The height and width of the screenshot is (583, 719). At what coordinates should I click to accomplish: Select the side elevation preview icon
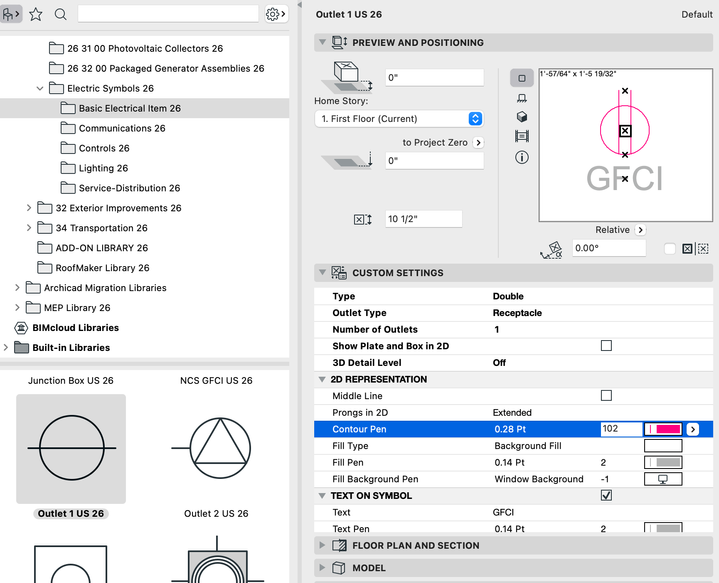point(521,98)
